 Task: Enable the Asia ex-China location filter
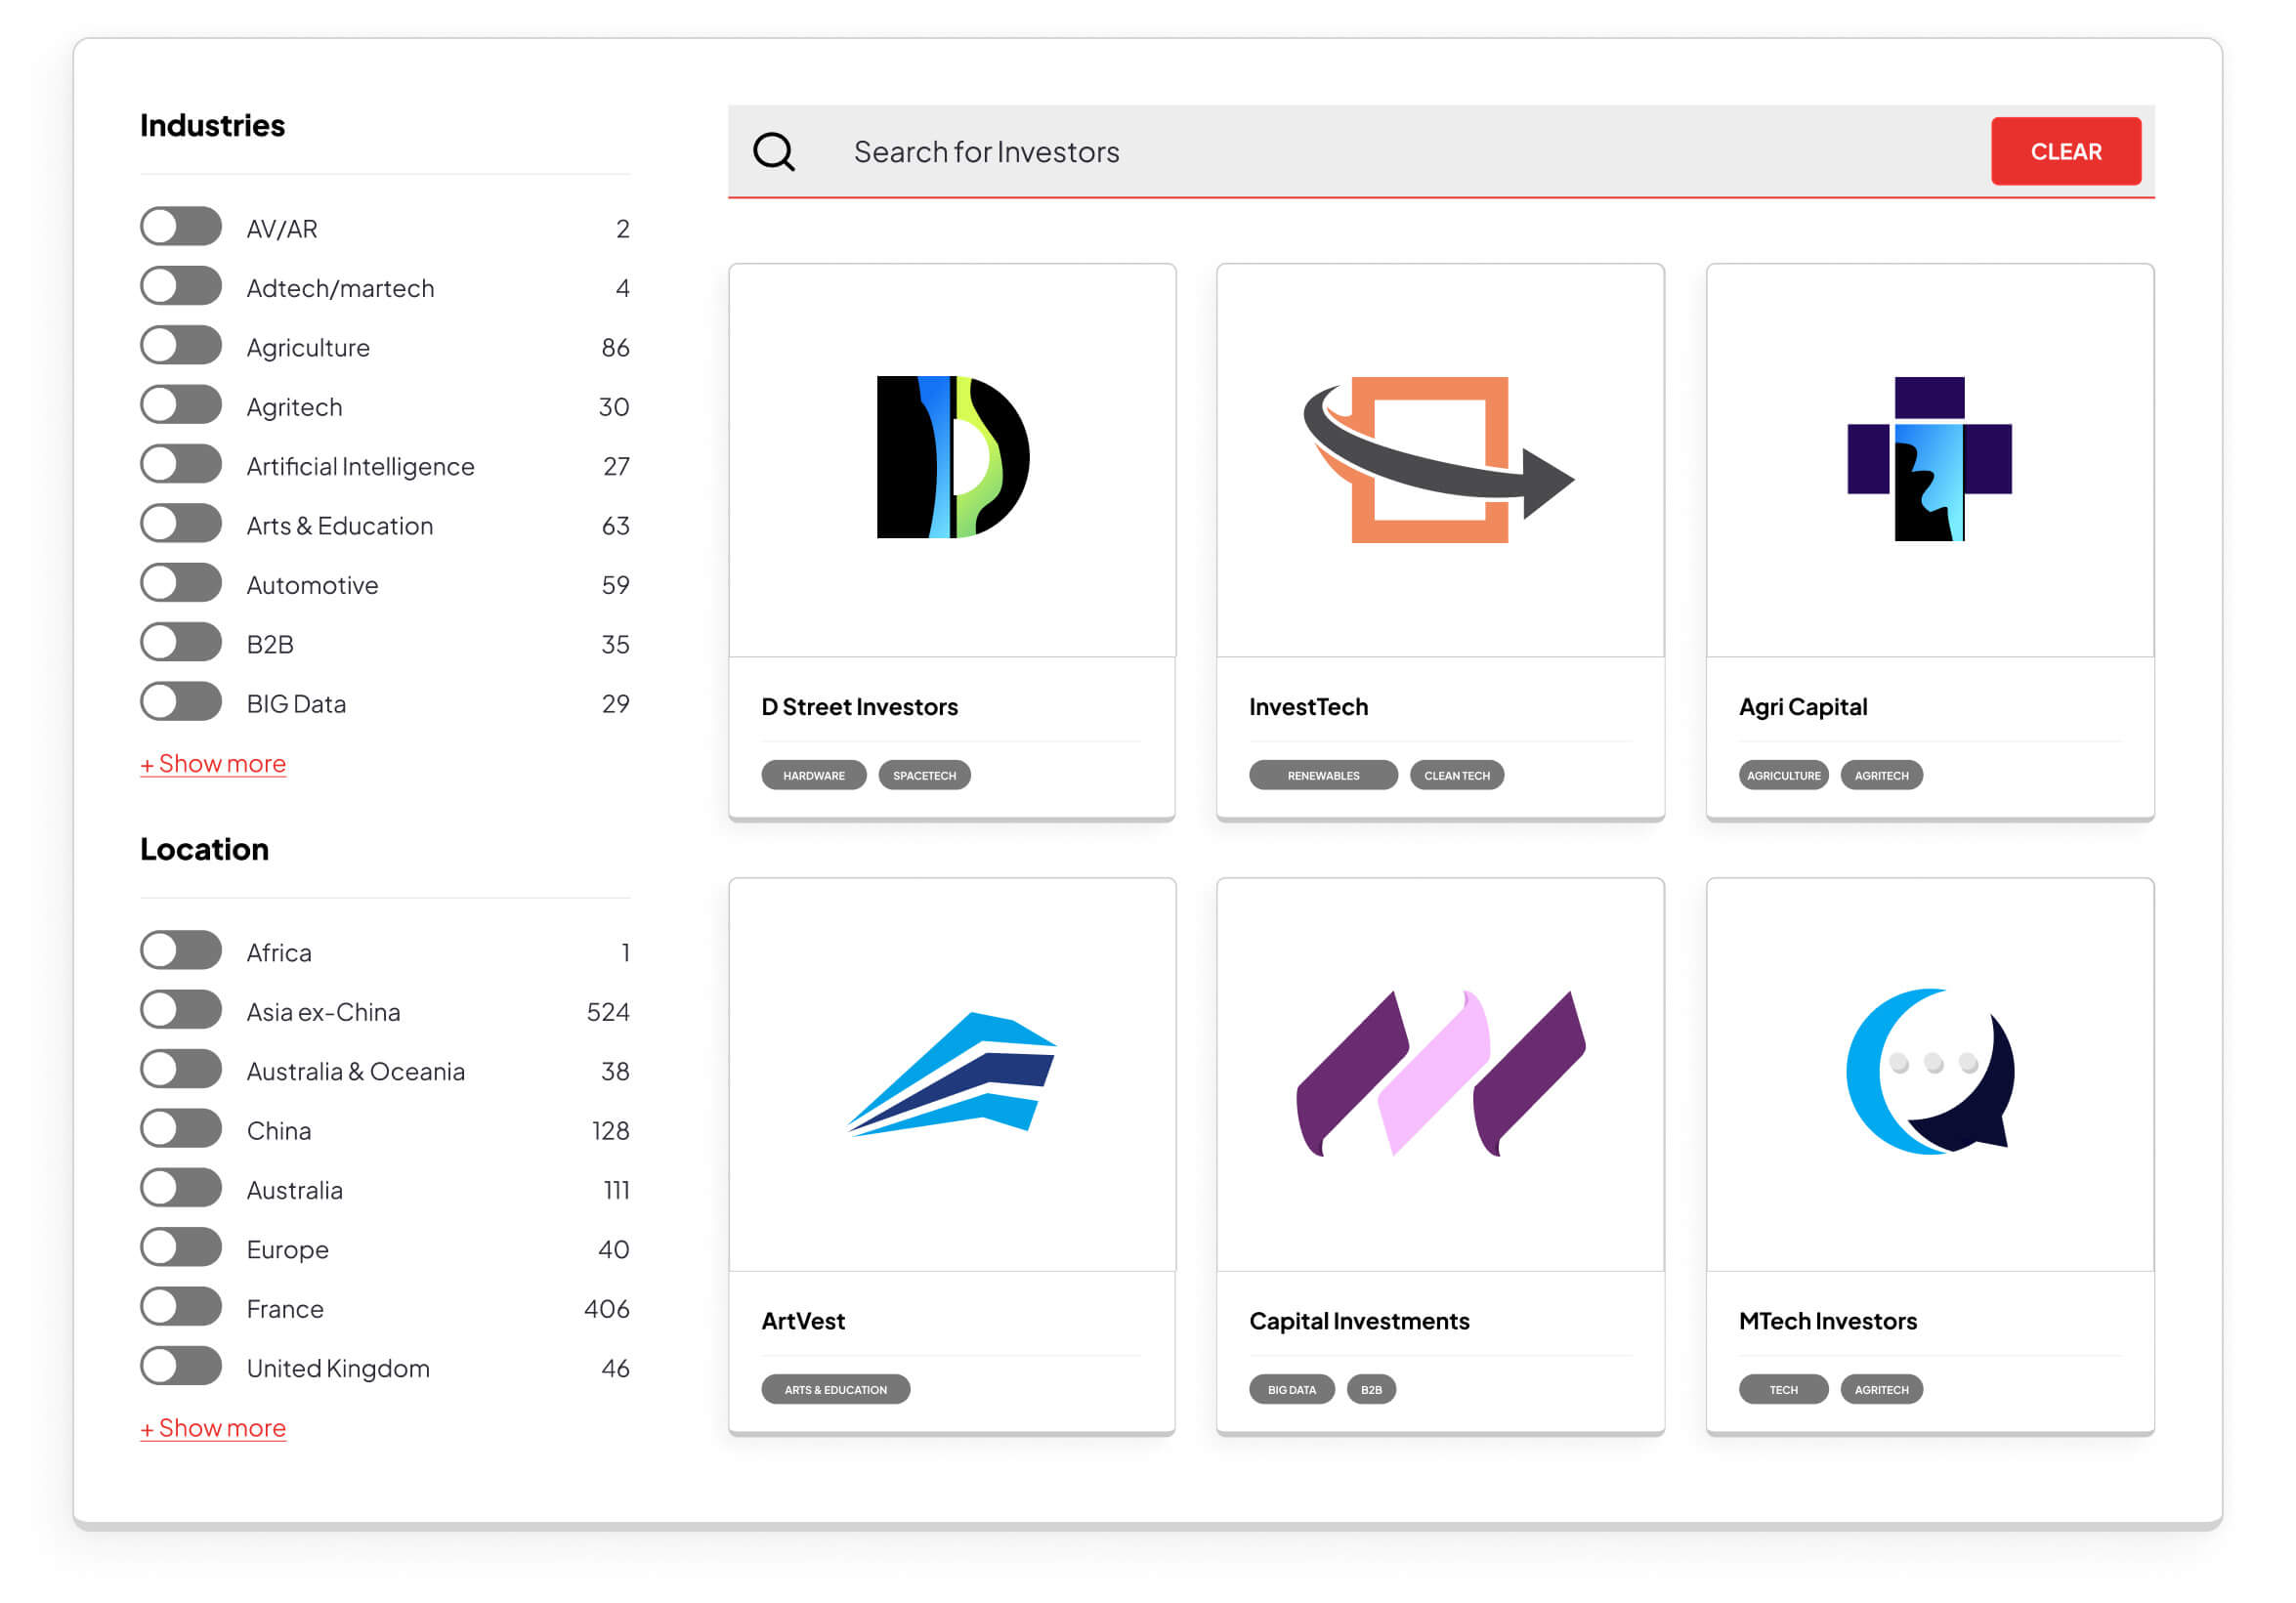(x=181, y=1010)
